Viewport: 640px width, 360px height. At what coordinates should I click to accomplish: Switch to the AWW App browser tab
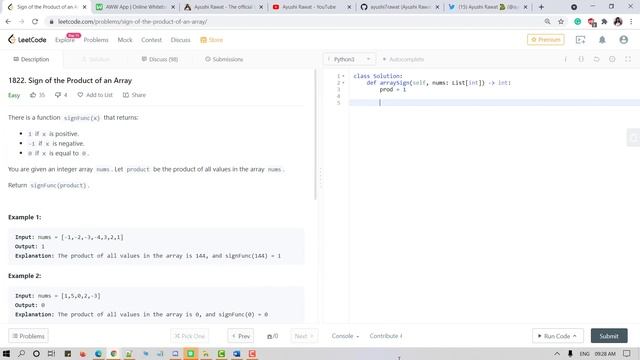135,7
